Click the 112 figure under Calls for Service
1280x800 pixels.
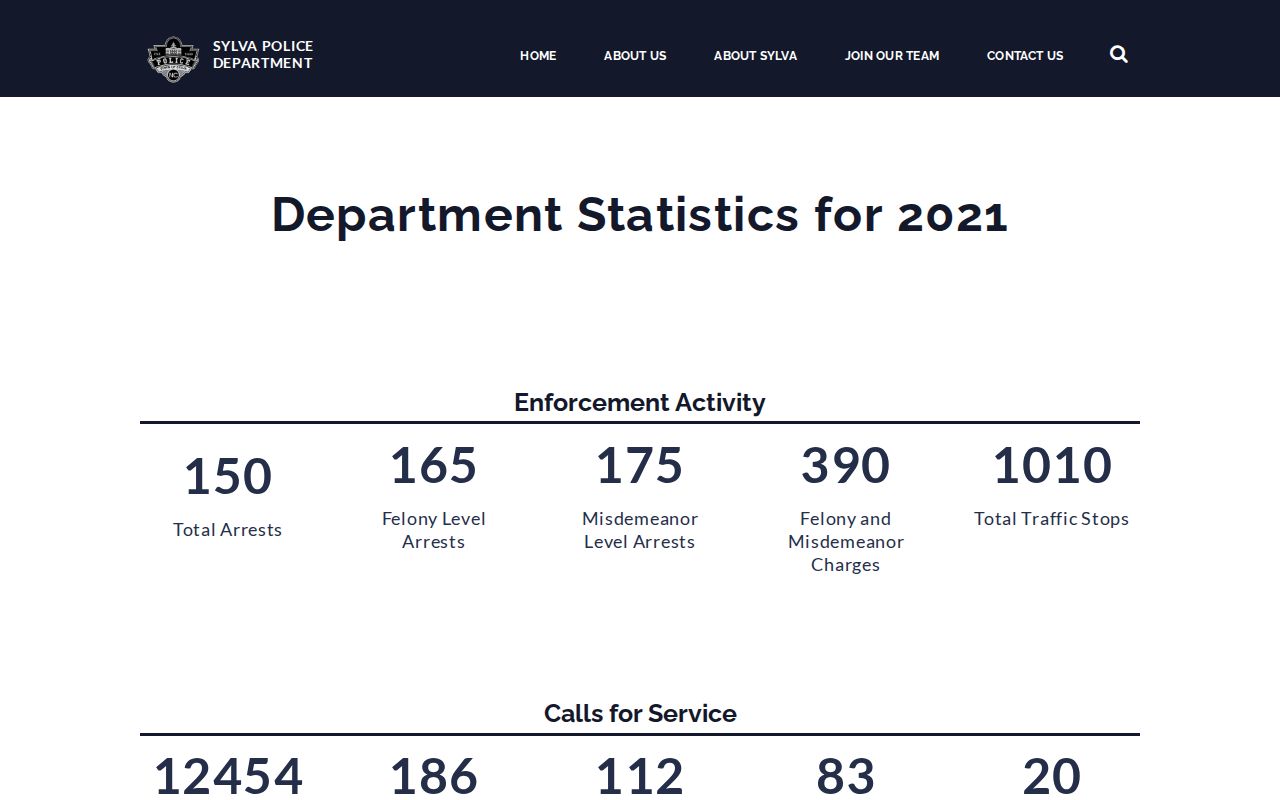click(640, 777)
